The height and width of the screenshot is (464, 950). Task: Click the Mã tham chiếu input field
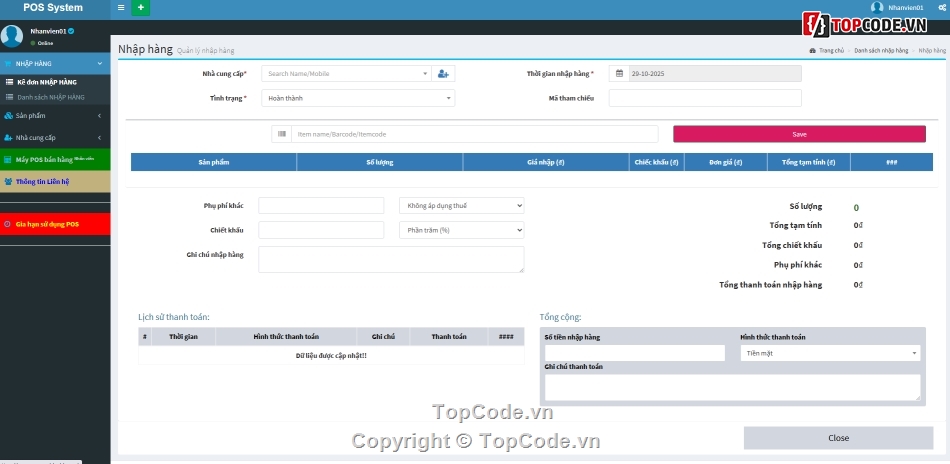tap(705, 98)
